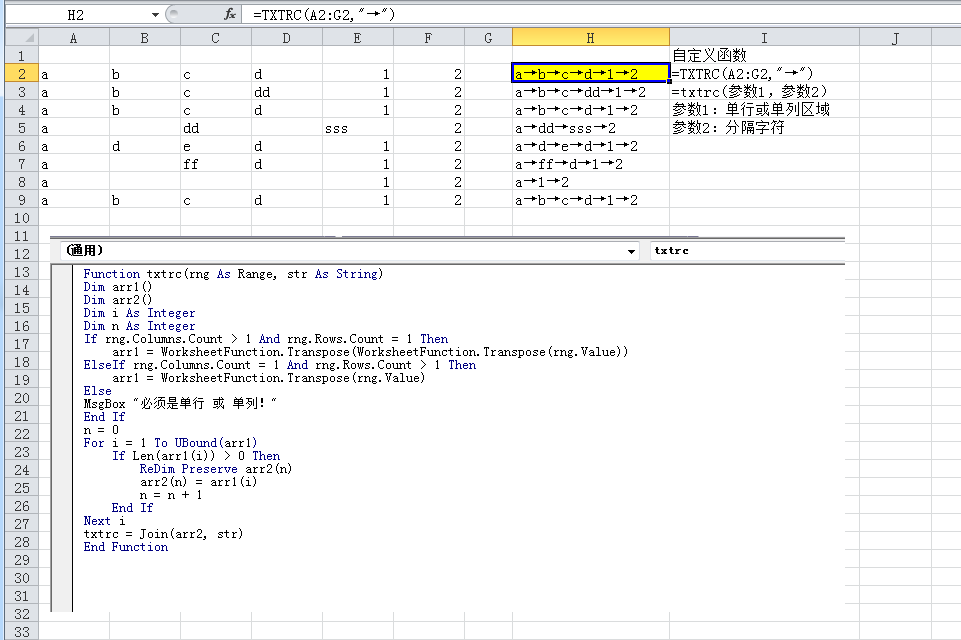This screenshot has width=961, height=640.
Task: Click cell H7 showing a→ff→d→1→2
Action: click(x=591, y=164)
